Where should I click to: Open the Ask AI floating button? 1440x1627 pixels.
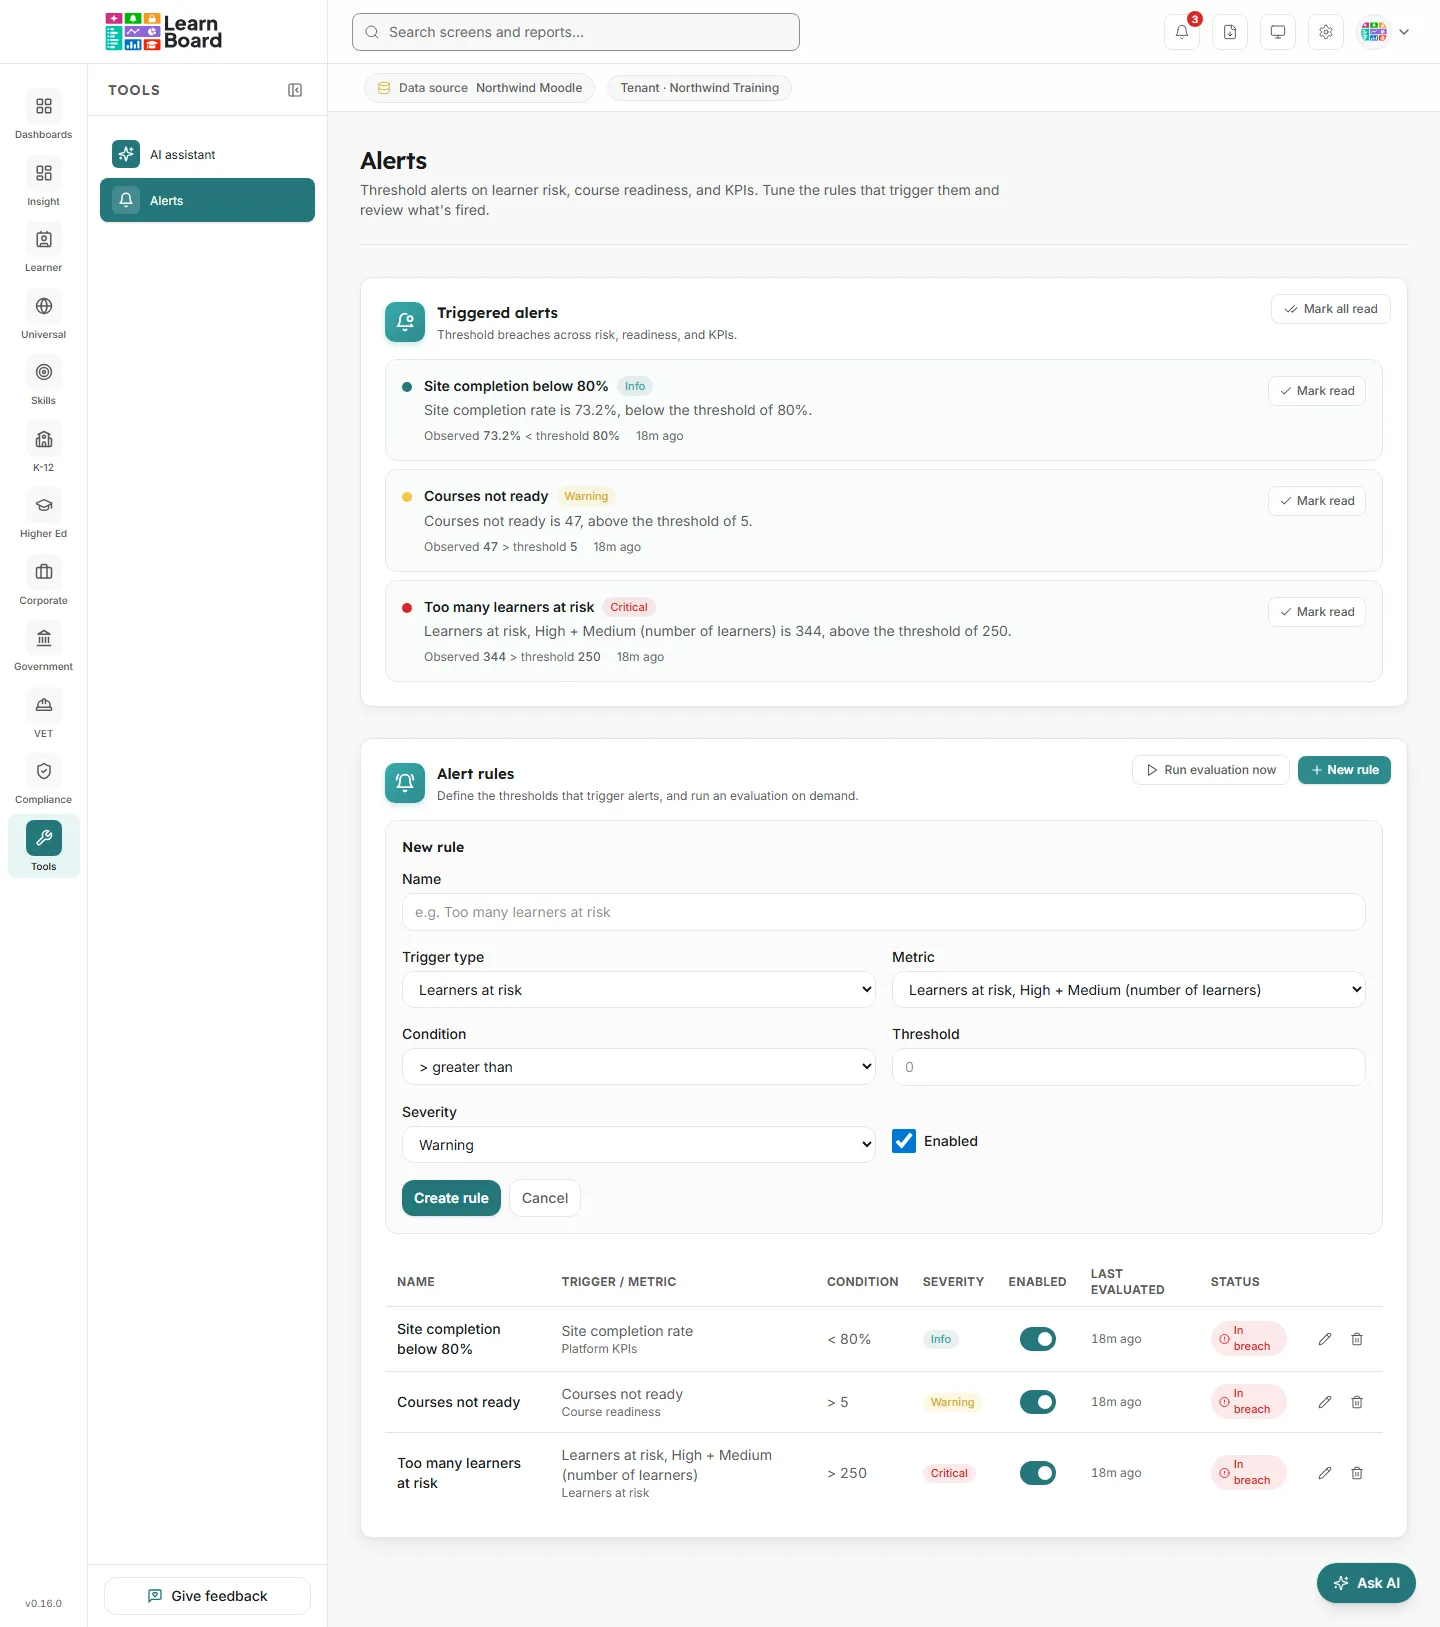pos(1366,1583)
